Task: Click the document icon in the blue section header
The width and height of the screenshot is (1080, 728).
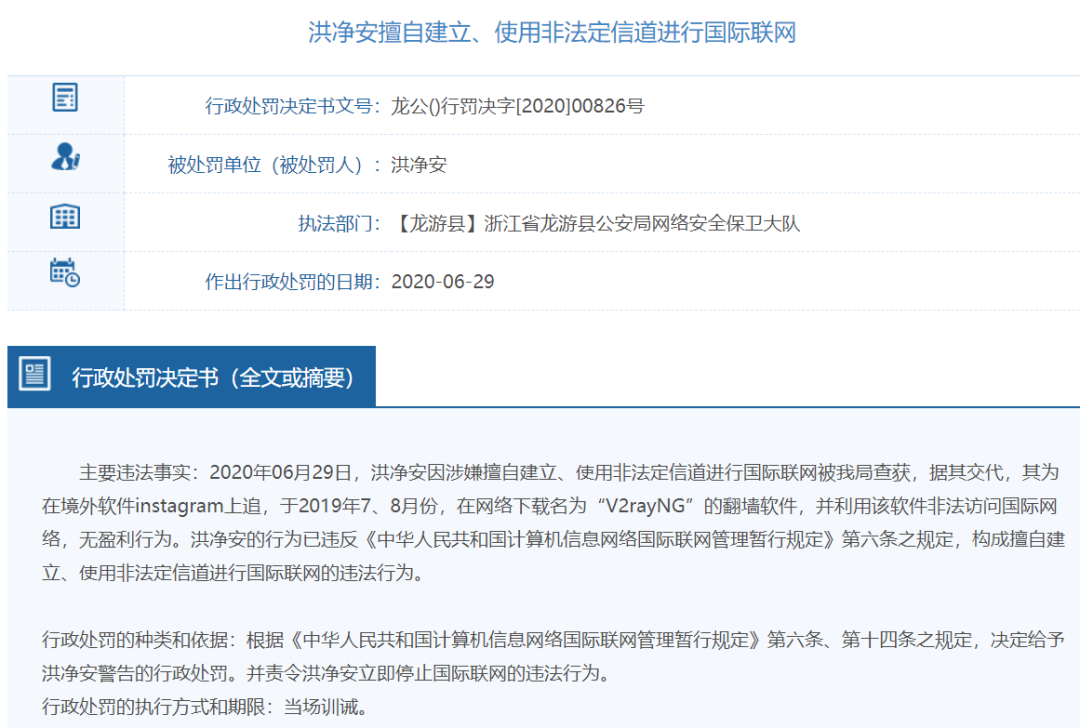Action: coord(36,376)
